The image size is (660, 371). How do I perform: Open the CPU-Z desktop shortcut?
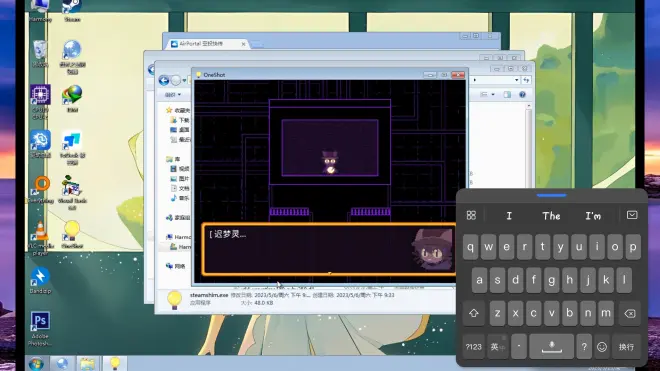tap(40, 101)
